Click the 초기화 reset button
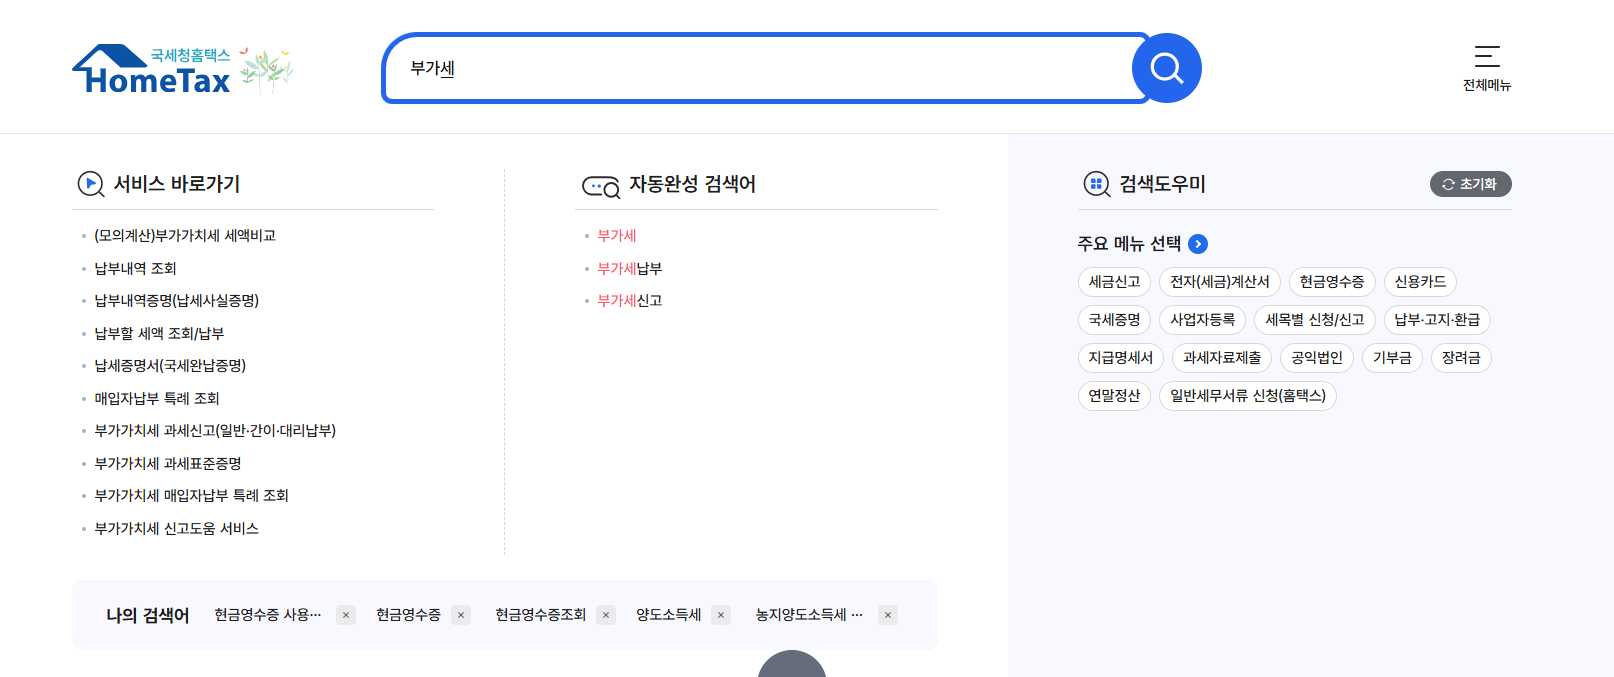Image resolution: width=1614 pixels, height=677 pixels. (1470, 184)
